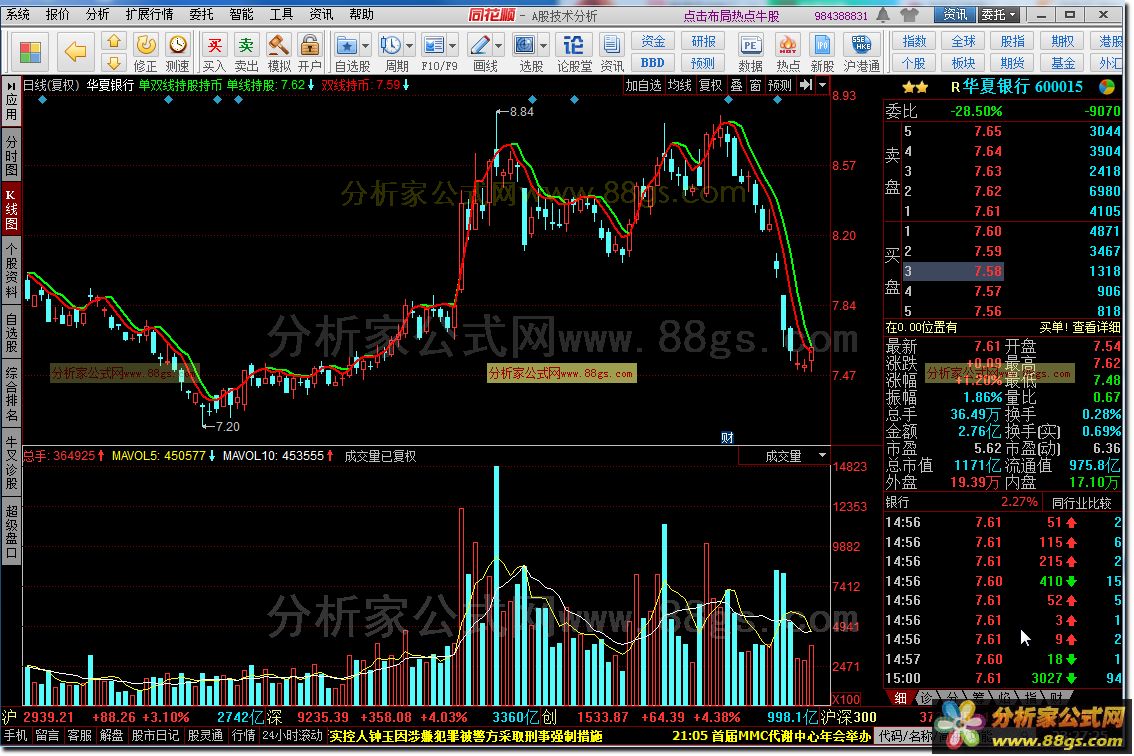Click the shirt skin icon
This screenshot has height=756, width=1134.
pos(909,14)
